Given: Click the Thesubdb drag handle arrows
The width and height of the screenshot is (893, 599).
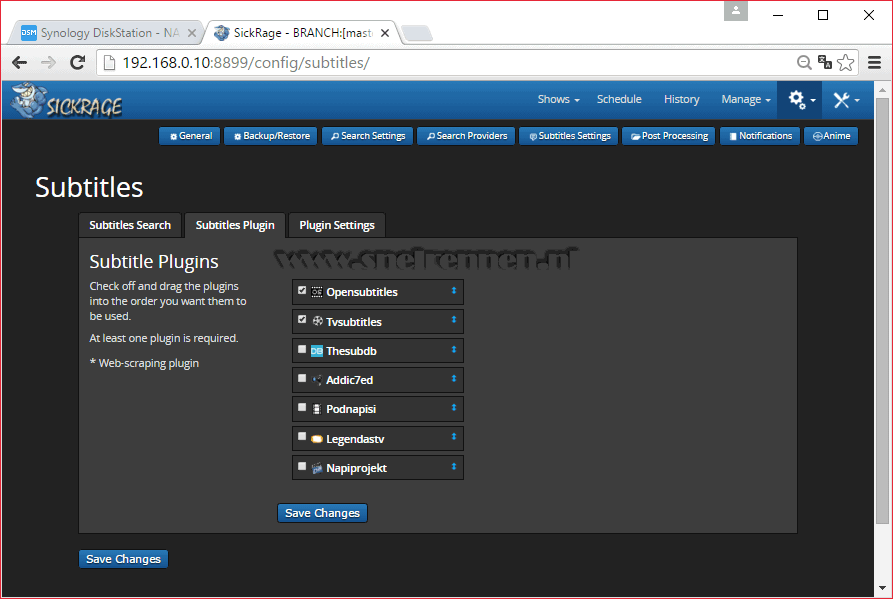Looking at the screenshot, I should click(x=454, y=350).
